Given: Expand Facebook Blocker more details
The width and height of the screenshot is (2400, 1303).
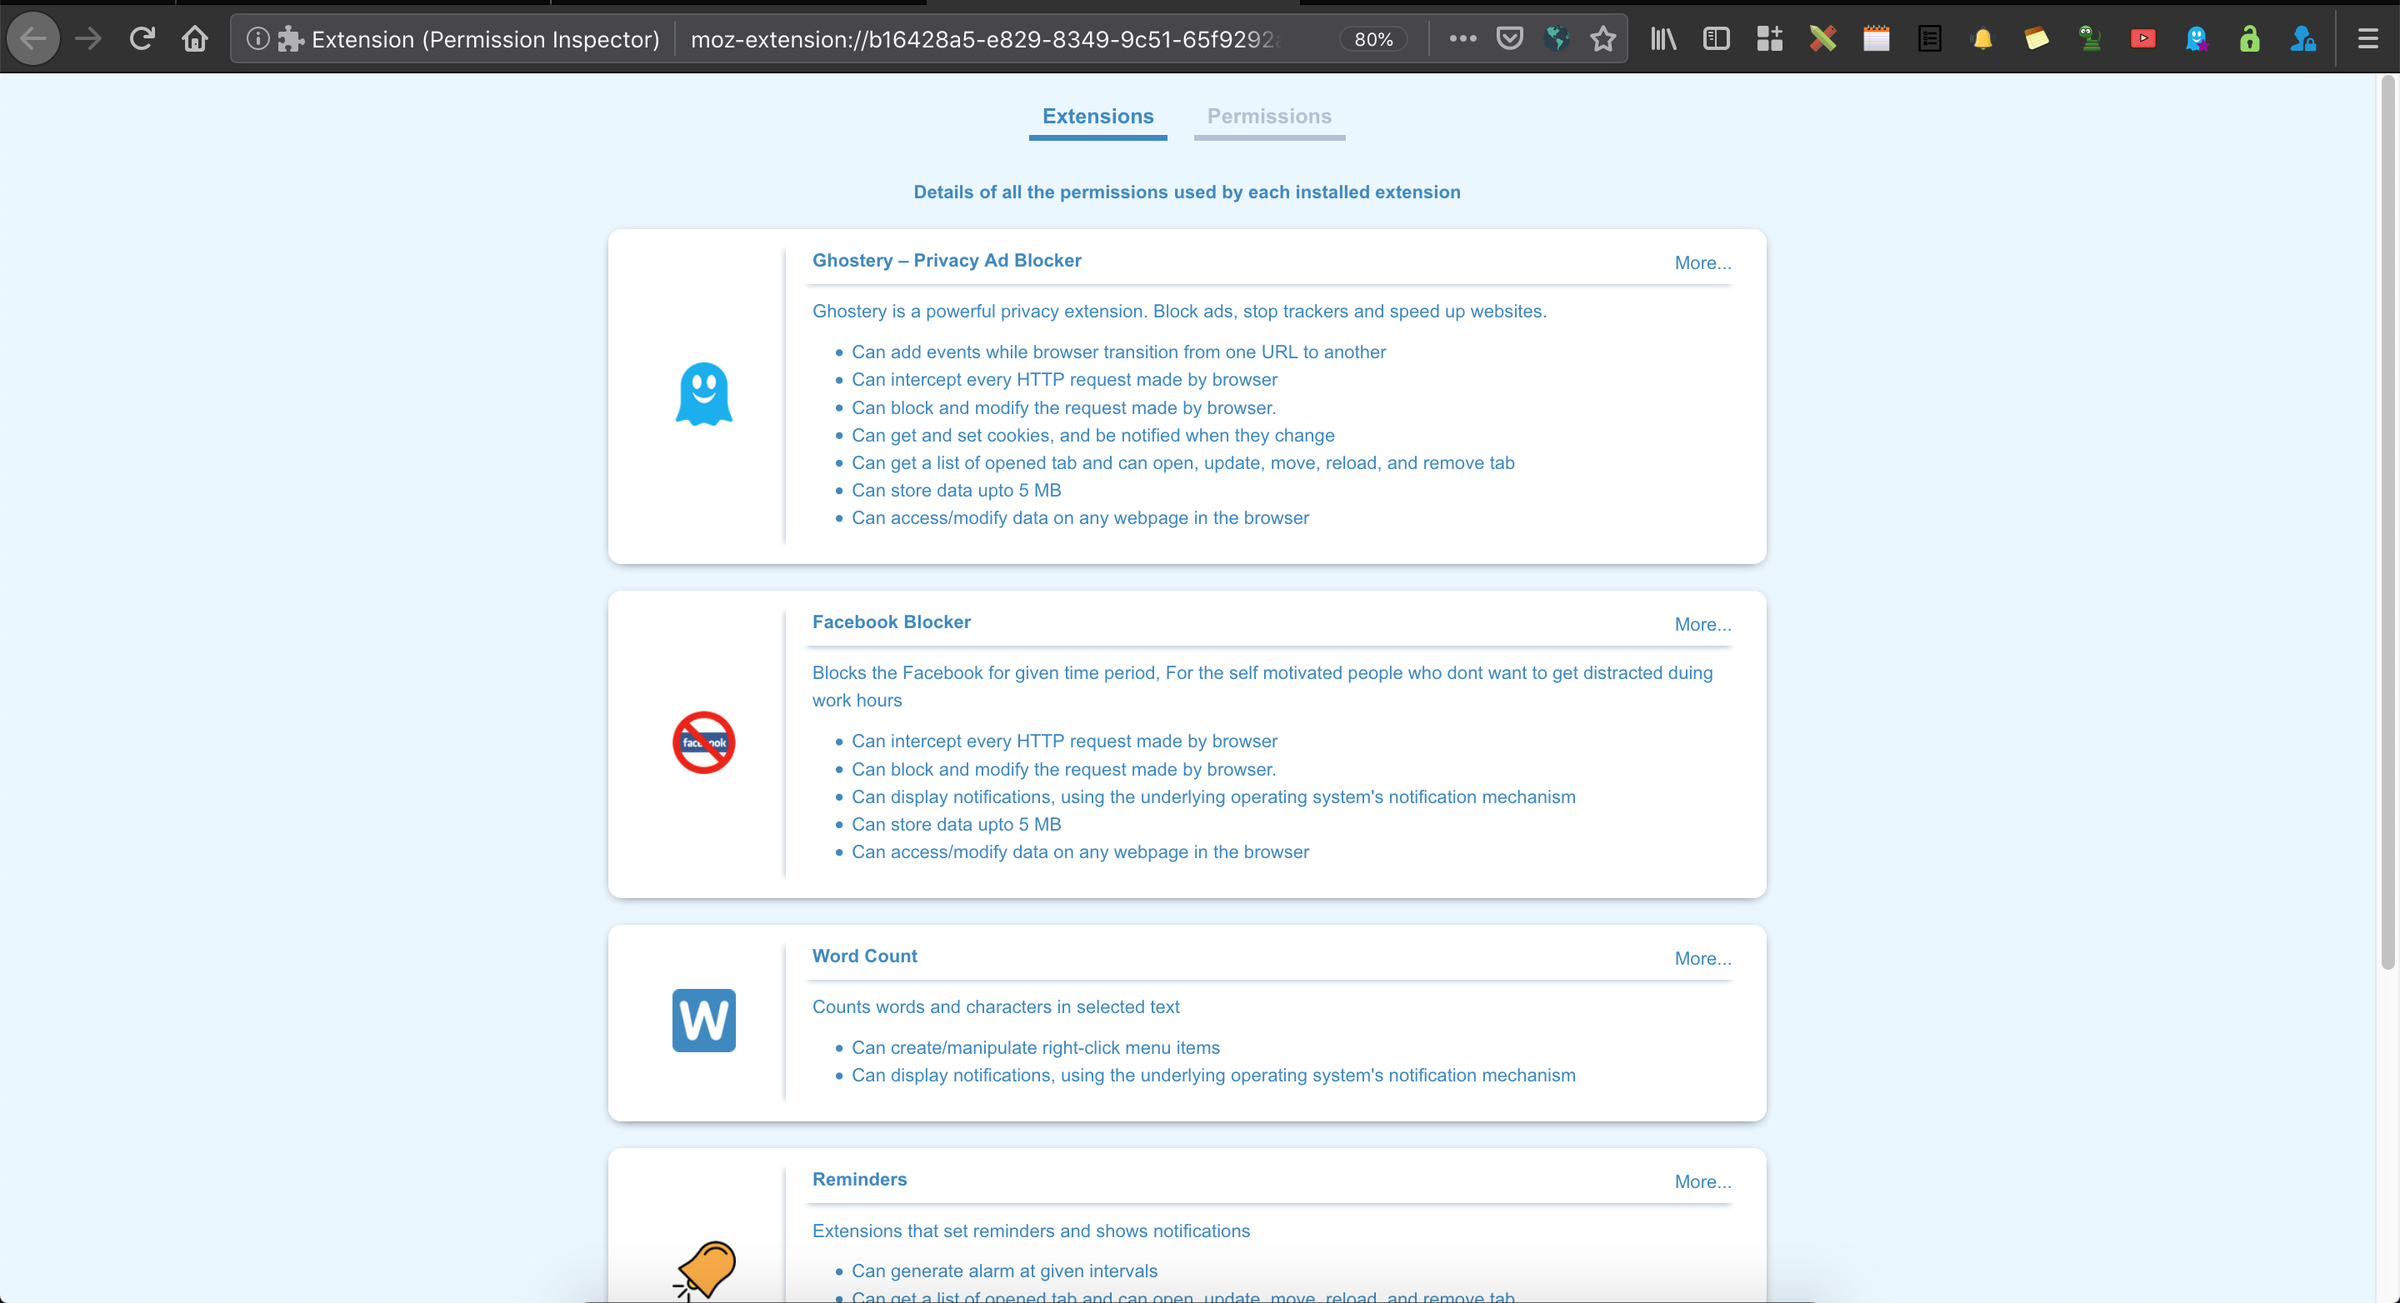Looking at the screenshot, I should tap(1701, 624).
